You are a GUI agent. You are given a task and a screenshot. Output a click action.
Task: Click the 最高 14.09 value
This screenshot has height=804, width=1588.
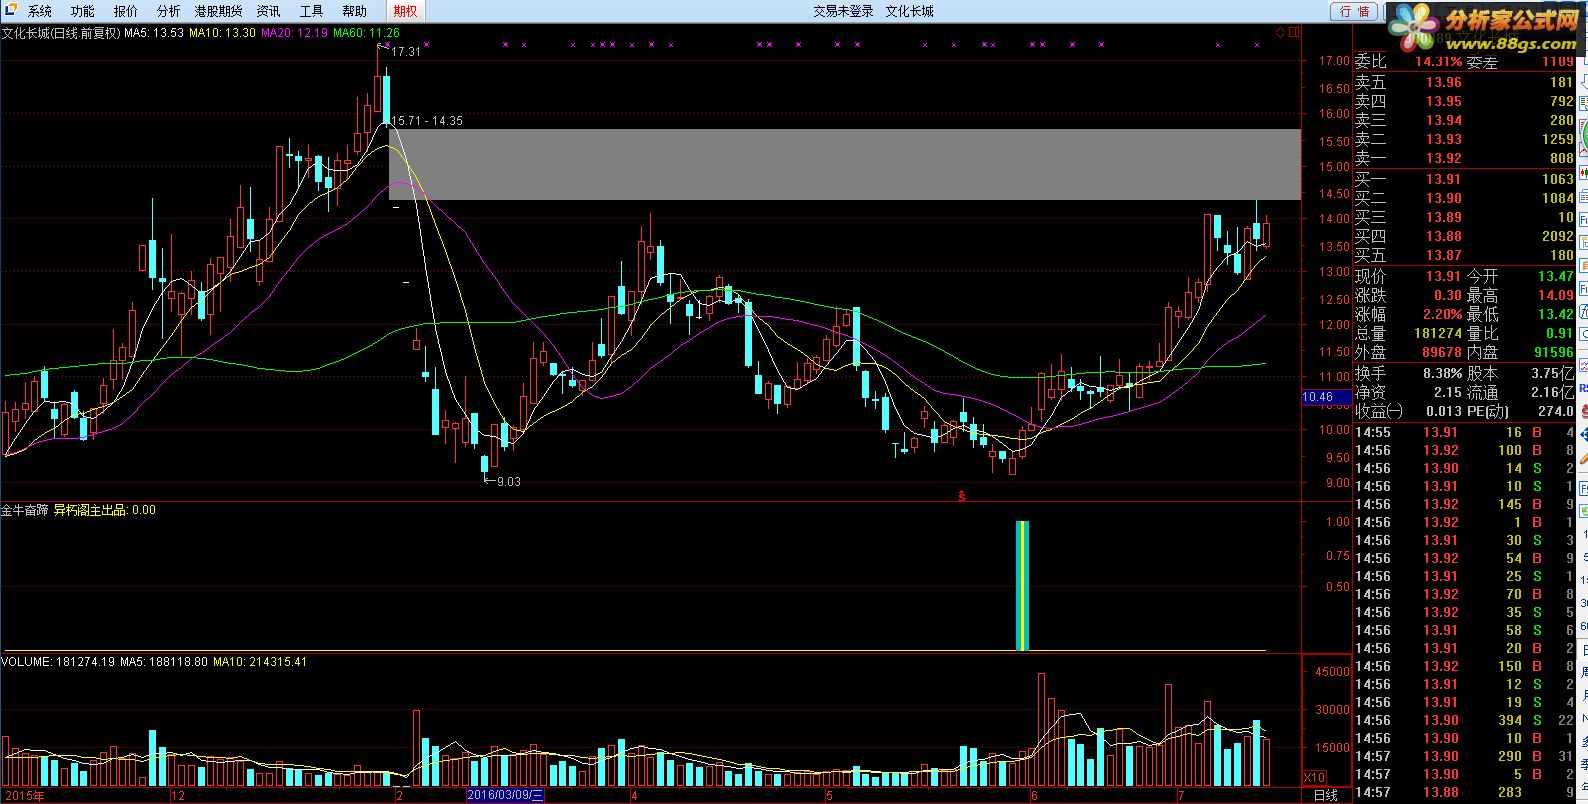(1555, 296)
